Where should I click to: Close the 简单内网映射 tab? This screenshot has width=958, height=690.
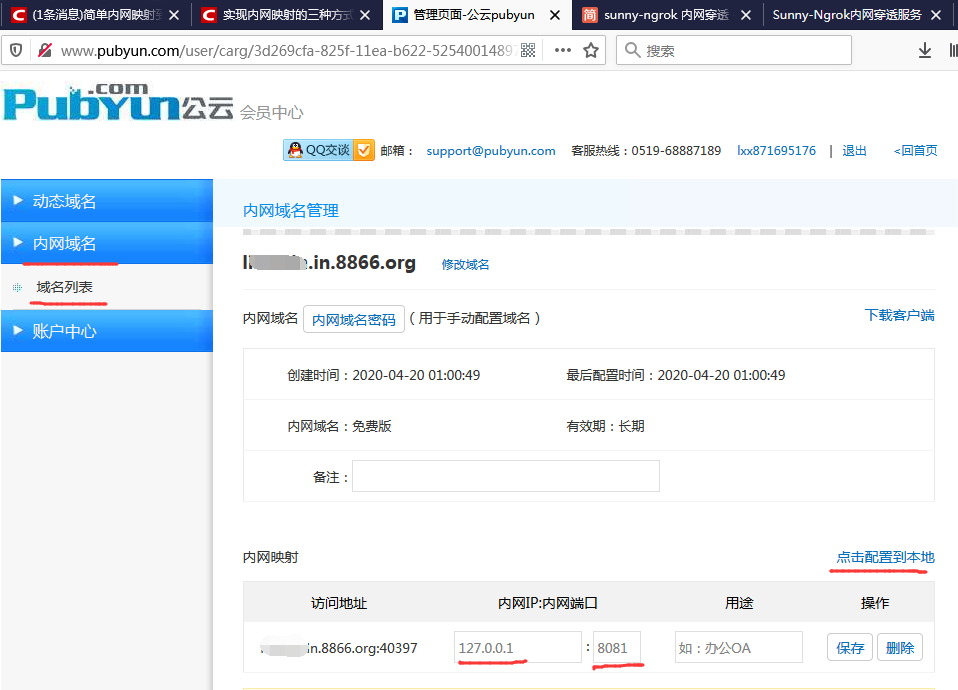[x=174, y=15]
